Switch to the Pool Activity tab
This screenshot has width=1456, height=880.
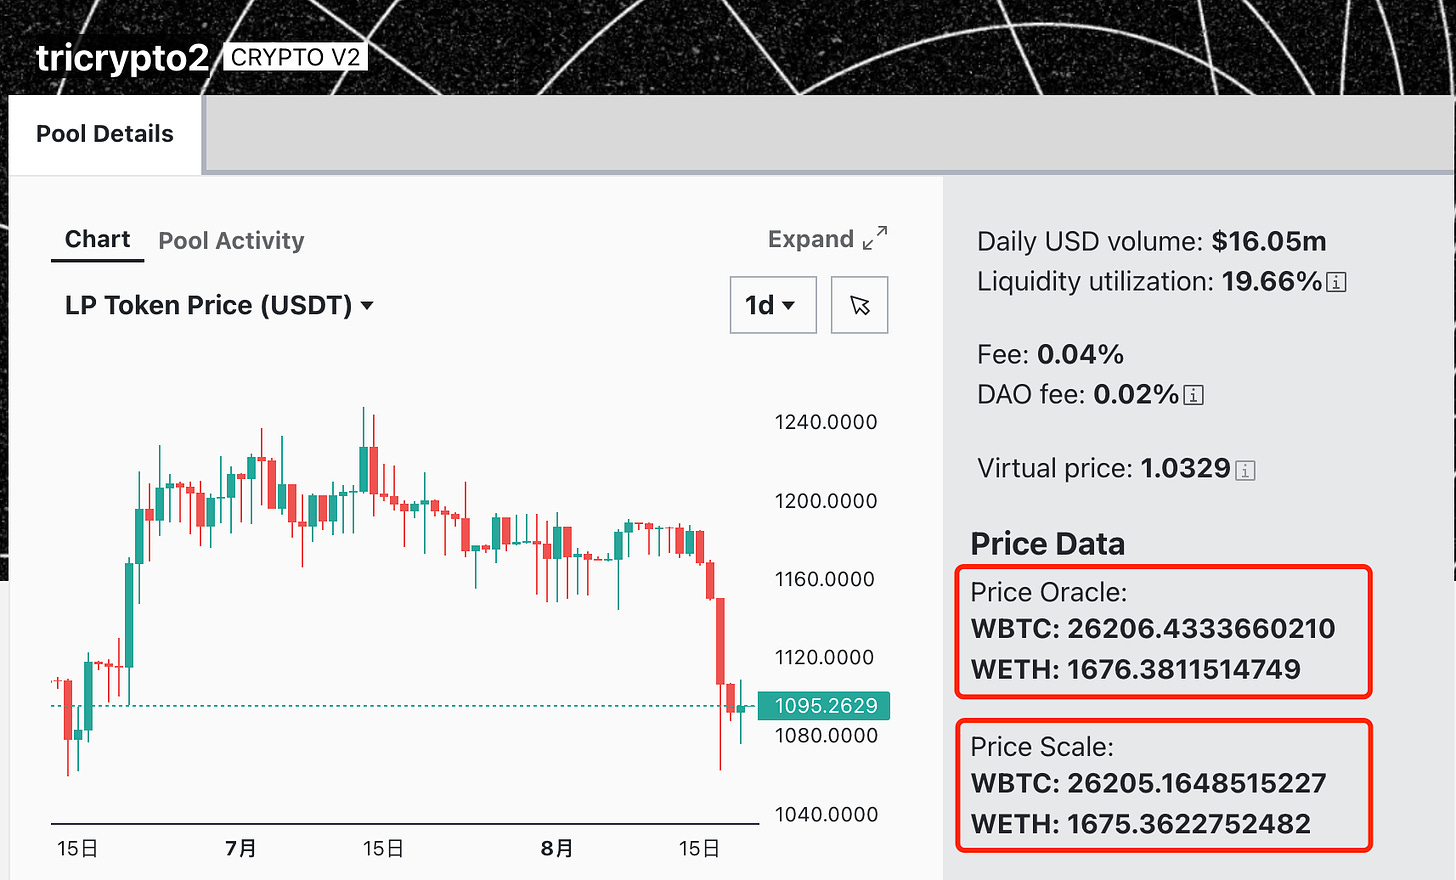pyautogui.click(x=231, y=241)
